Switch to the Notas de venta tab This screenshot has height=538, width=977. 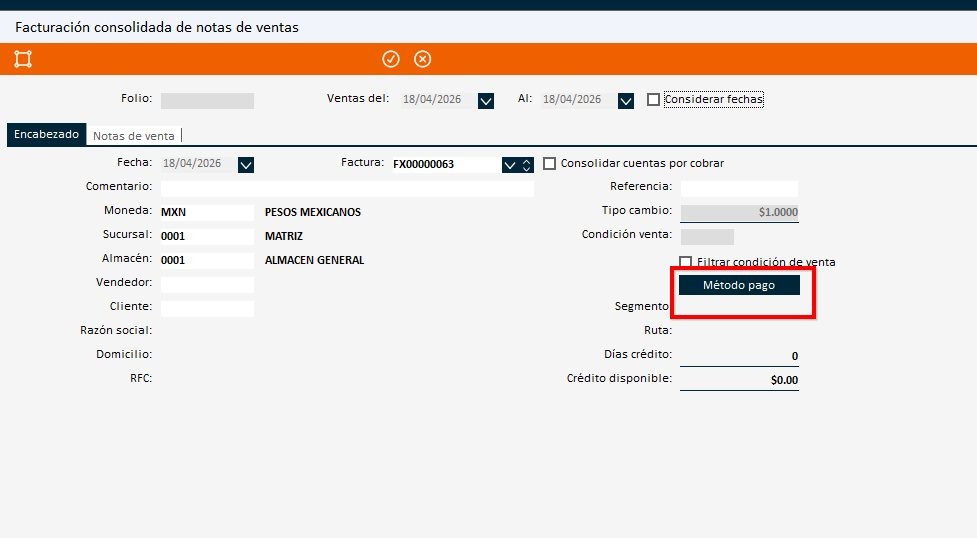[133, 136]
